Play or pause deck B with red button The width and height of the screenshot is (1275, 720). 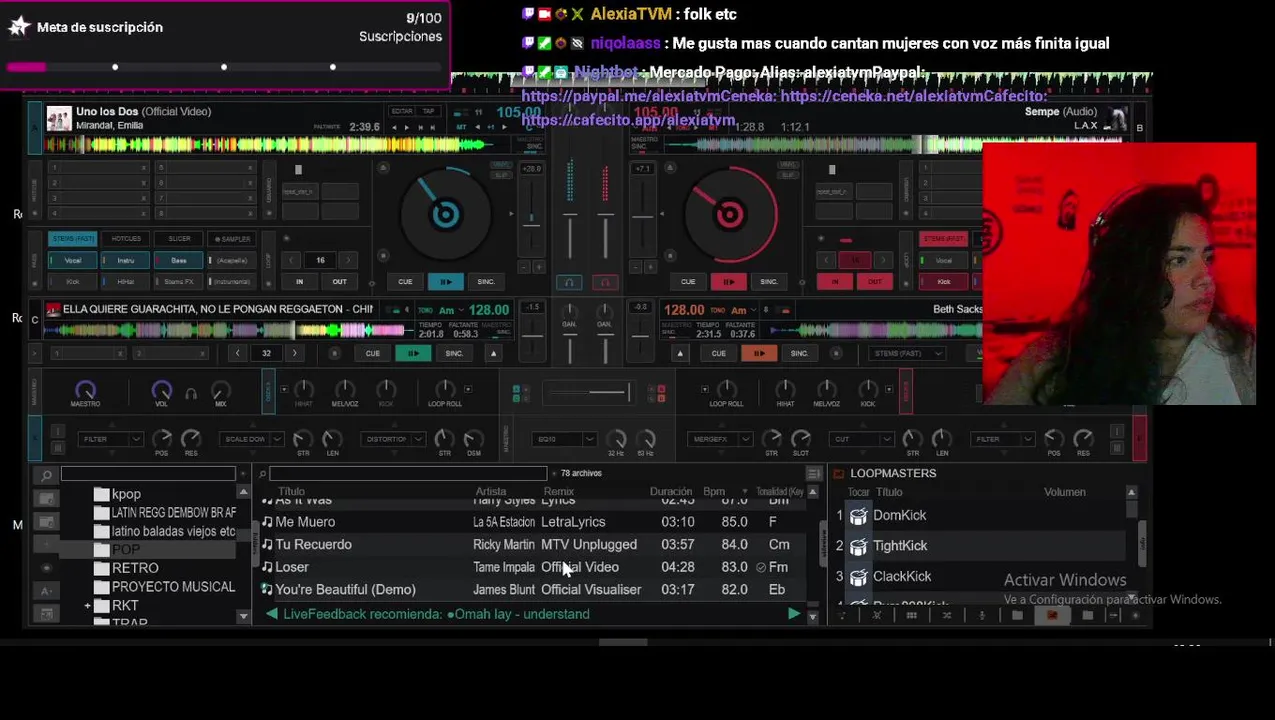(x=728, y=282)
